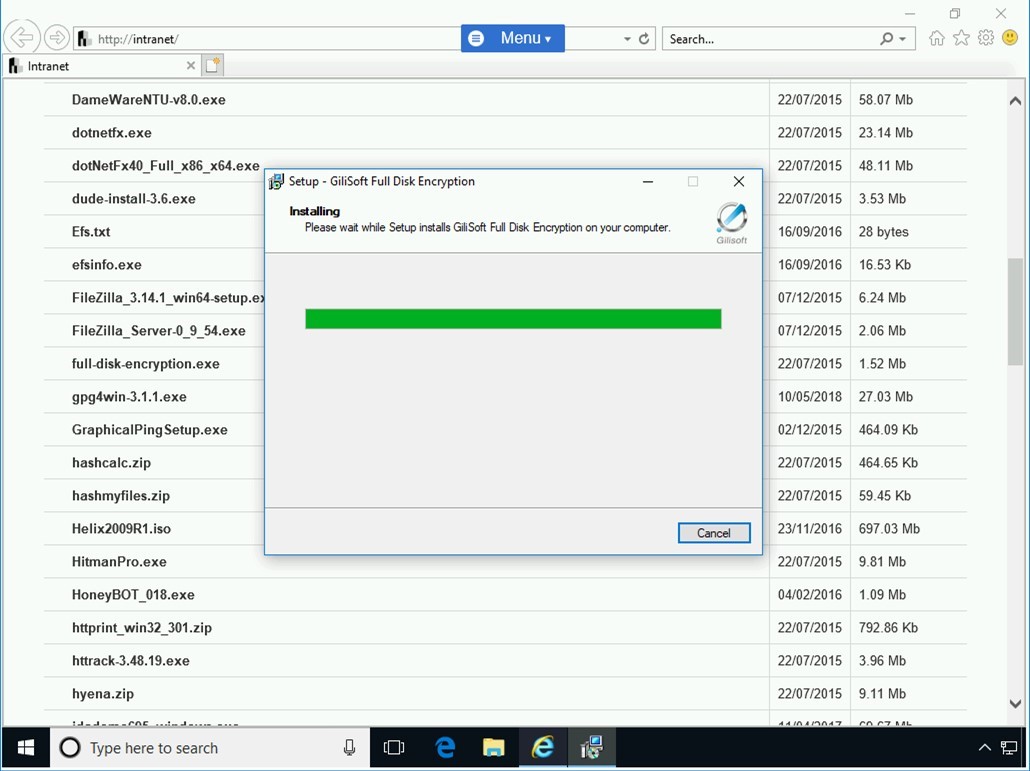Viewport: 1030px width, 771px height.
Task: Expand the blue Menu dropdown
Action: (x=512, y=38)
